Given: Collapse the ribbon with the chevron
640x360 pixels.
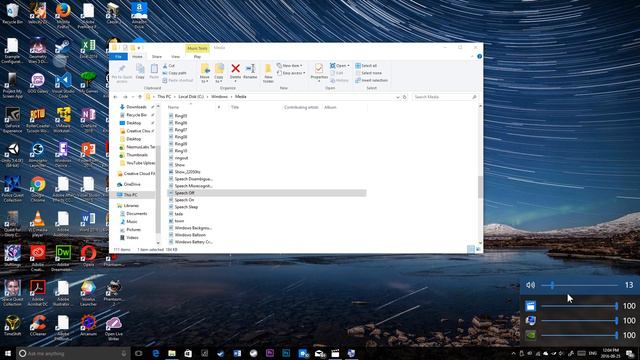Looking at the screenshot, I should [472, 56].
